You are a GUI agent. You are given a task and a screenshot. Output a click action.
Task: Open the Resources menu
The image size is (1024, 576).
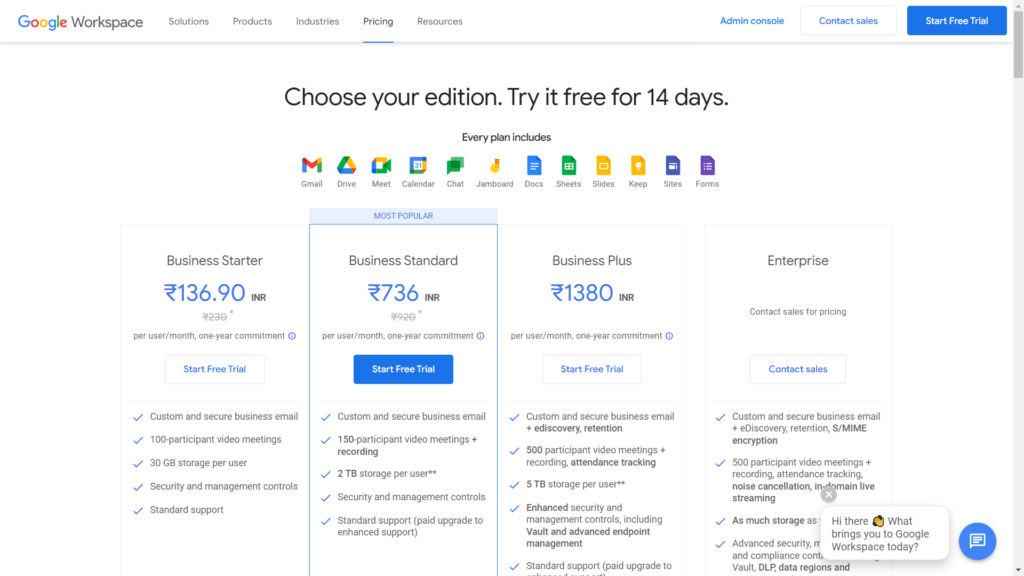click(440, 21)
